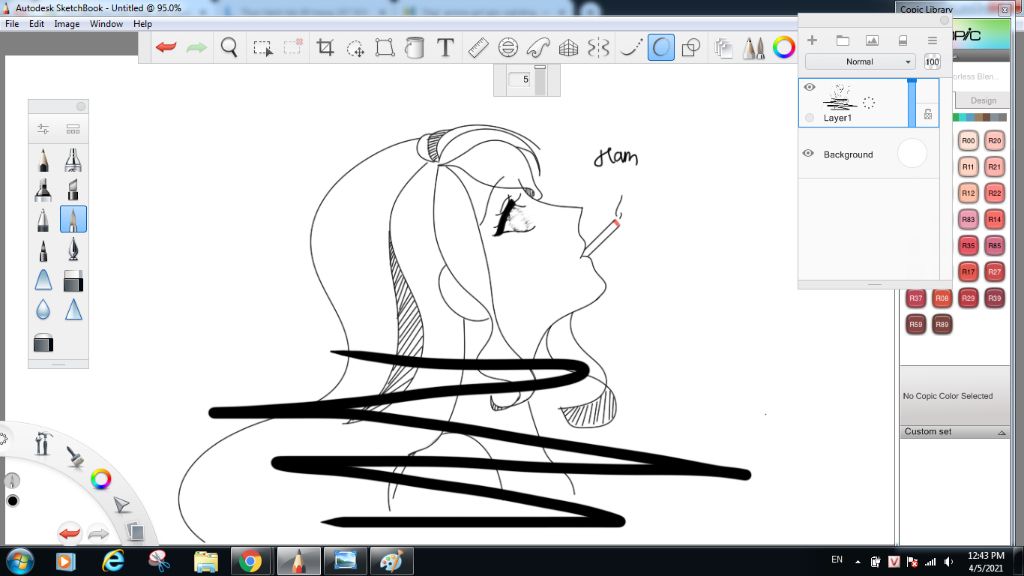The height and width of the screenshot is (576, 1024).
Task: Open the file explorer folder on taskbar
Action: (x=206, y=561)
